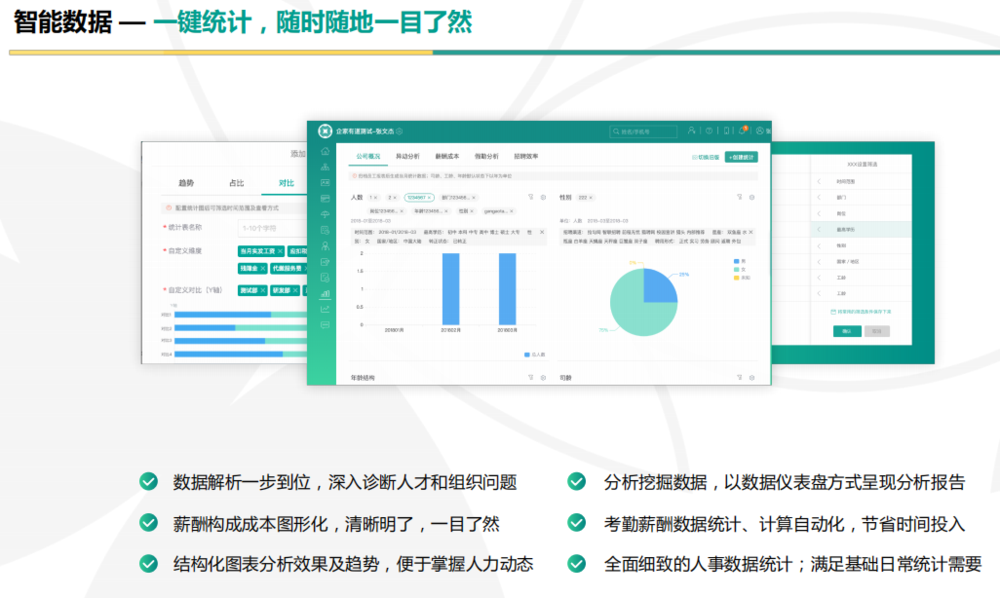Open settings gear in 性别 chart panel

(x=751, y=197)
